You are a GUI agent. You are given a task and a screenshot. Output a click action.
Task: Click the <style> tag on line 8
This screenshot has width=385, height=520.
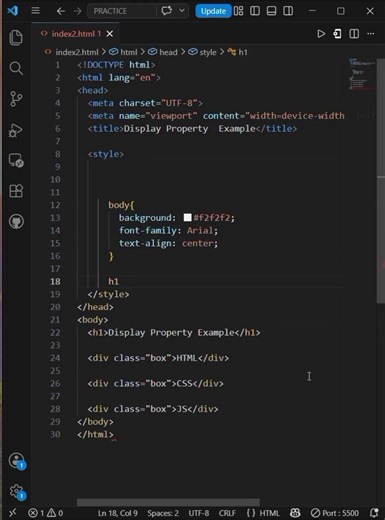pos(106,154)
